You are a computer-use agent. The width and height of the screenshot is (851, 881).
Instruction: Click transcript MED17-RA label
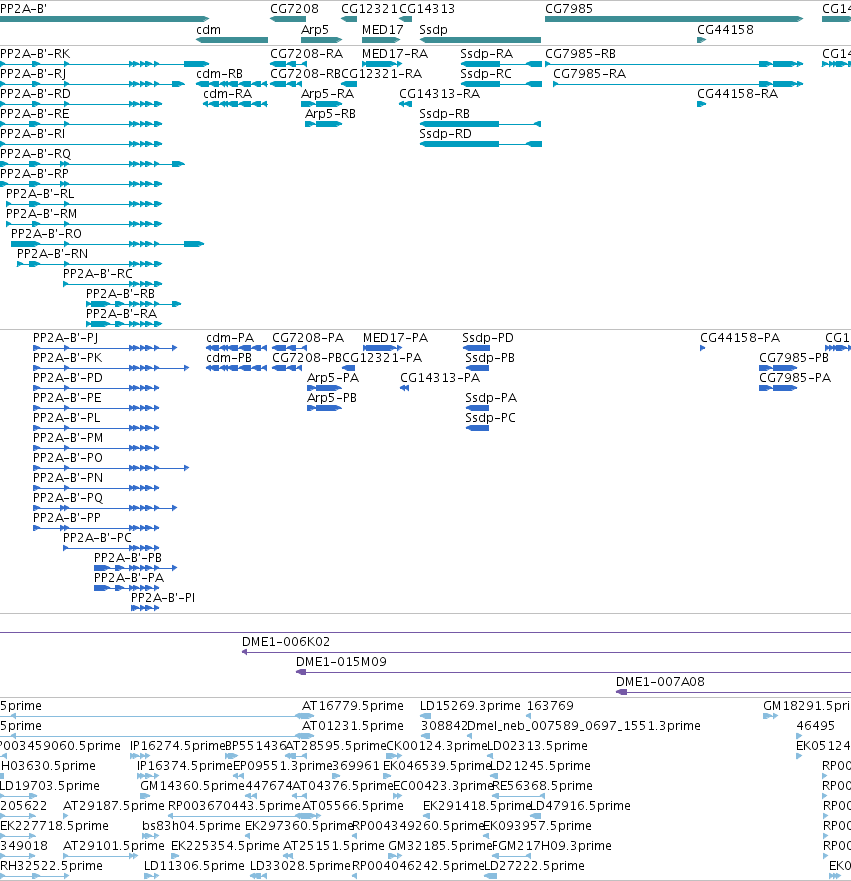pos(395,54)
